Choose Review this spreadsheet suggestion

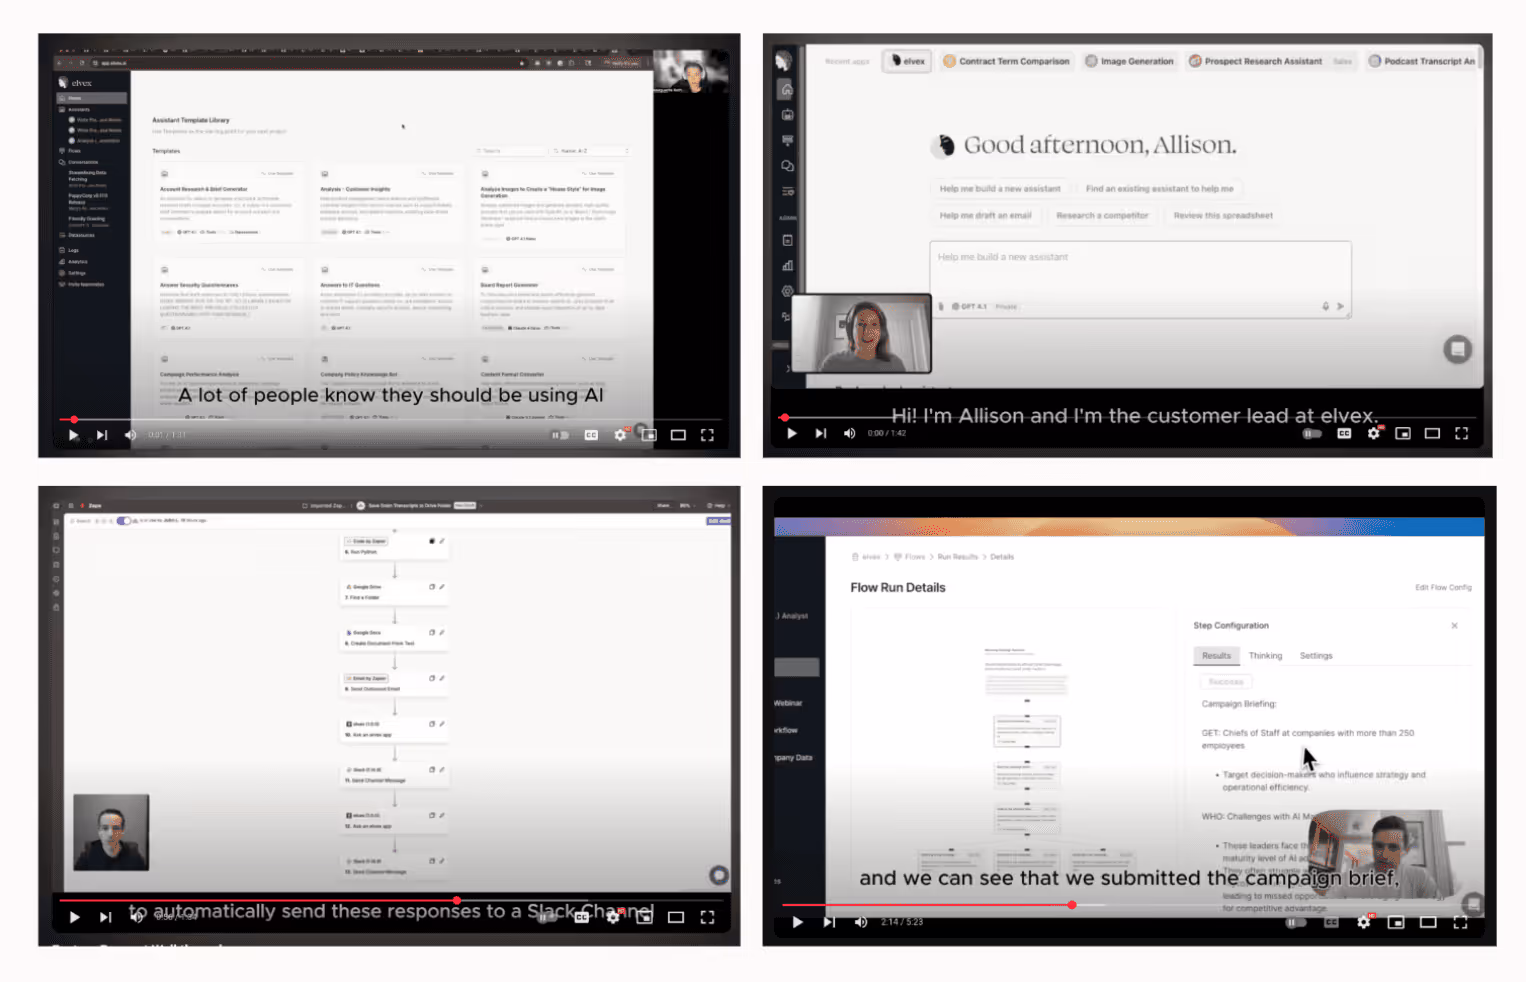click(x=1223, y=215)
